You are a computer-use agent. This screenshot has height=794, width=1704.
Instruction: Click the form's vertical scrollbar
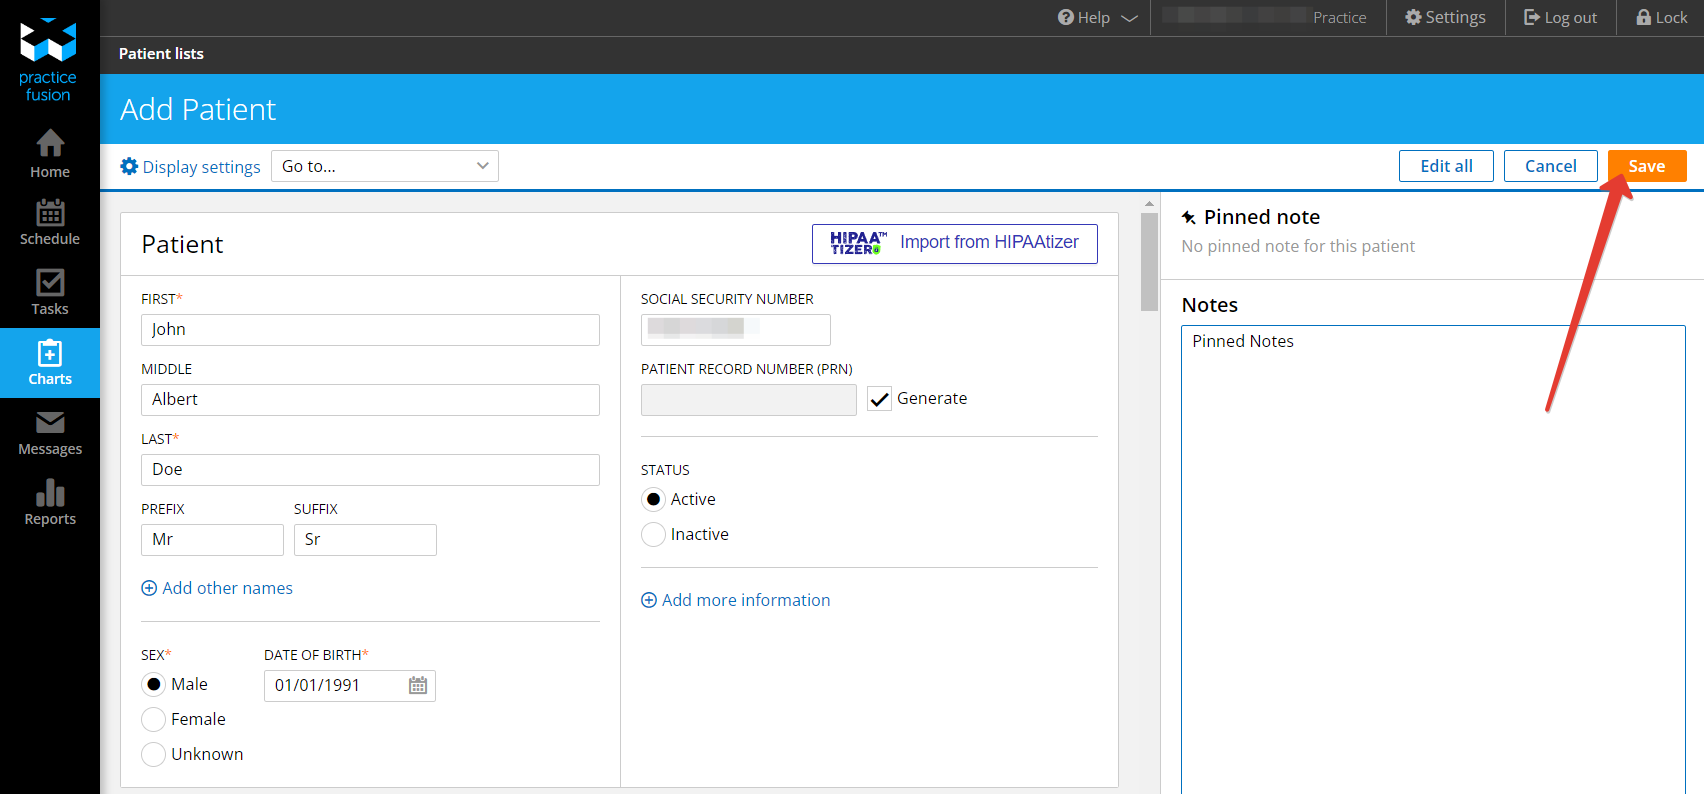1149,262
